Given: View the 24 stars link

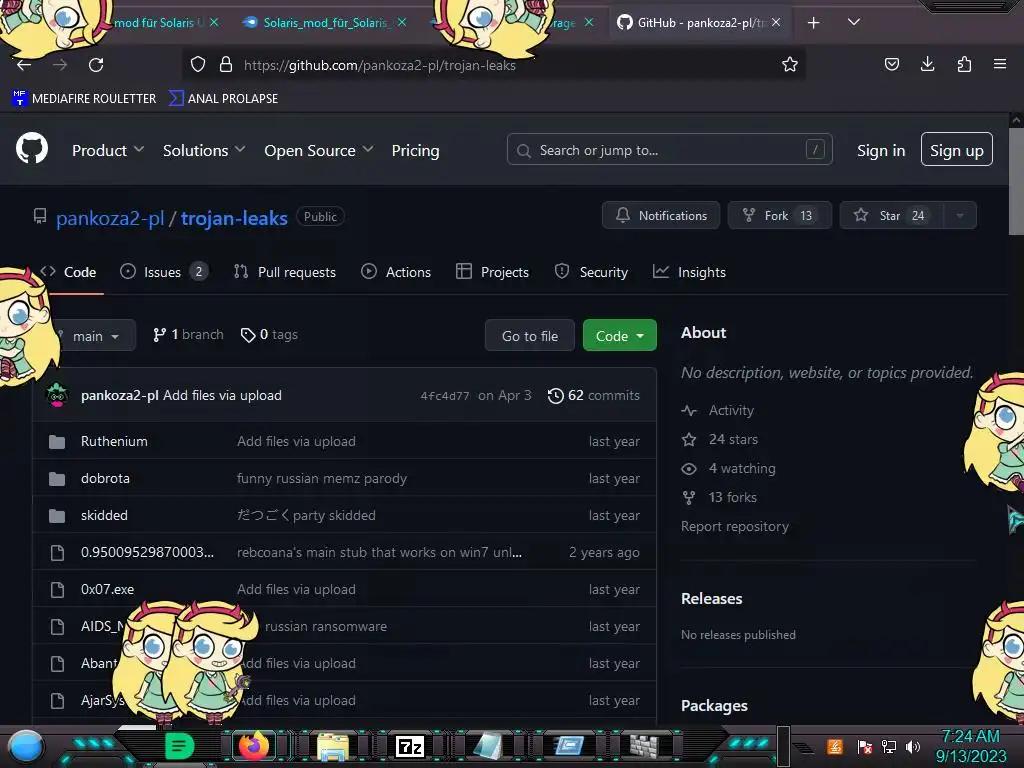Looking at the screenshot, I should point(720,439).
